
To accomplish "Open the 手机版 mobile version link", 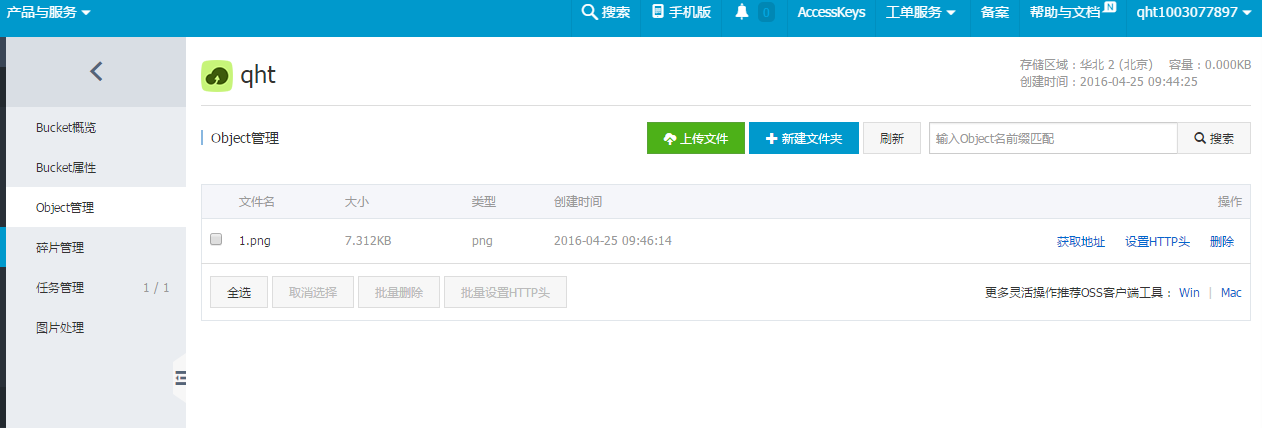I will [681, 13].
